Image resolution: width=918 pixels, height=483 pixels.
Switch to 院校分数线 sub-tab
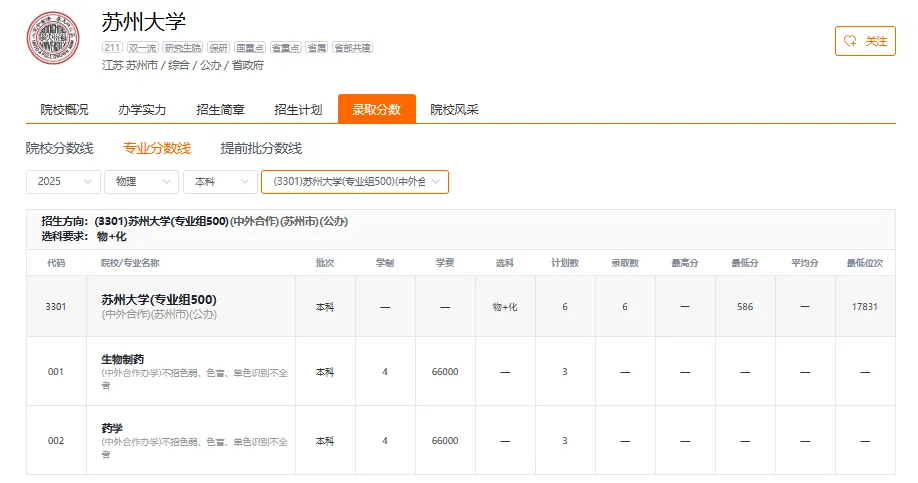click(x=60, y=148)
